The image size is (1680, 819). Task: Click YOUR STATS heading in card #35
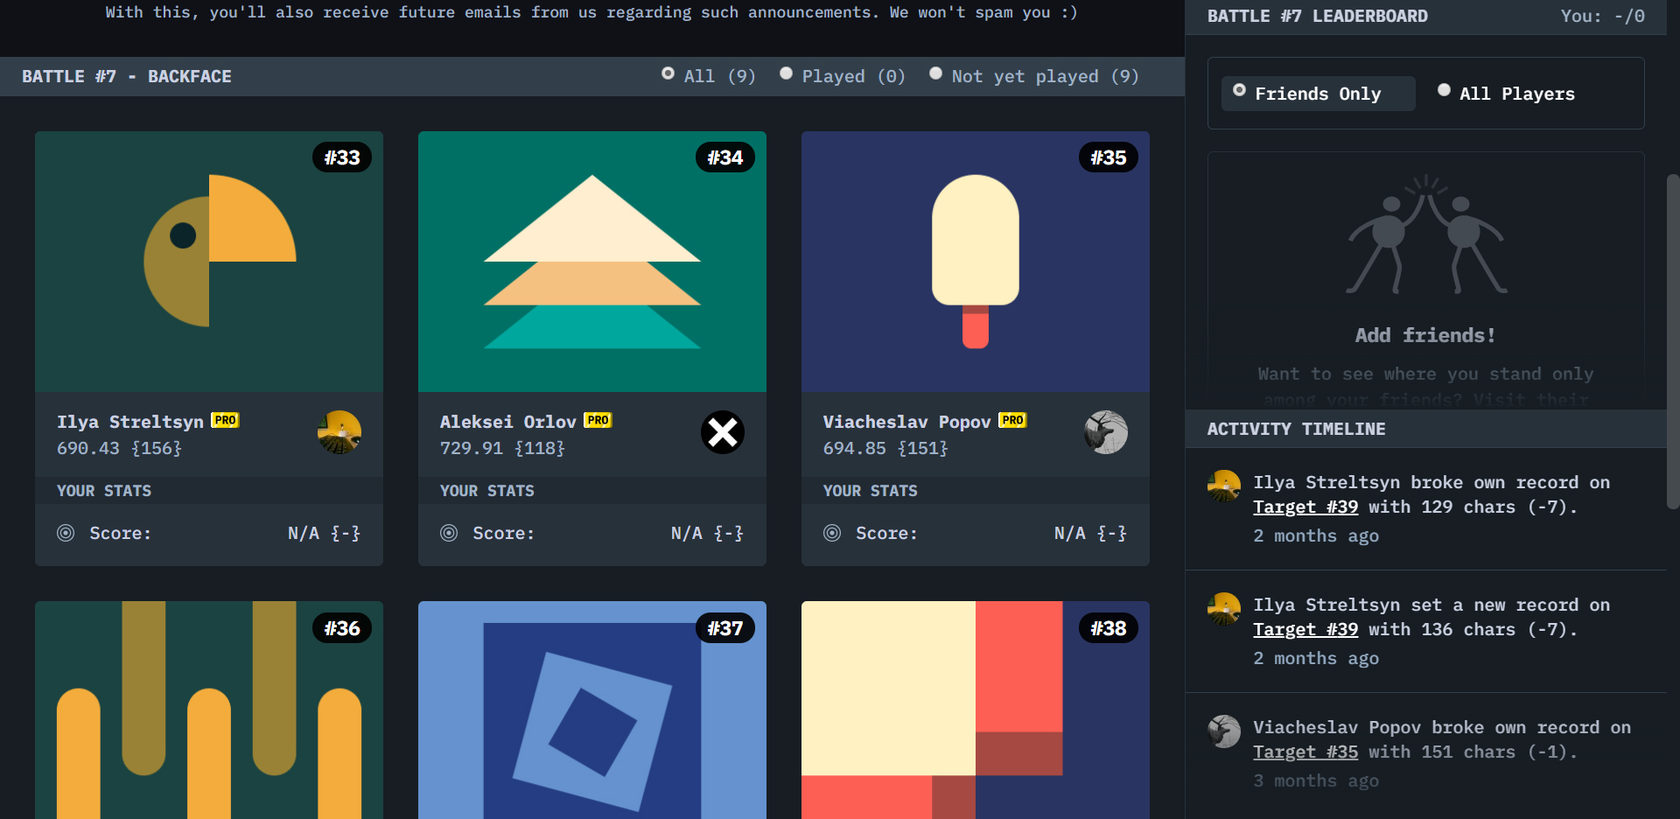click(x=870, y=491)
